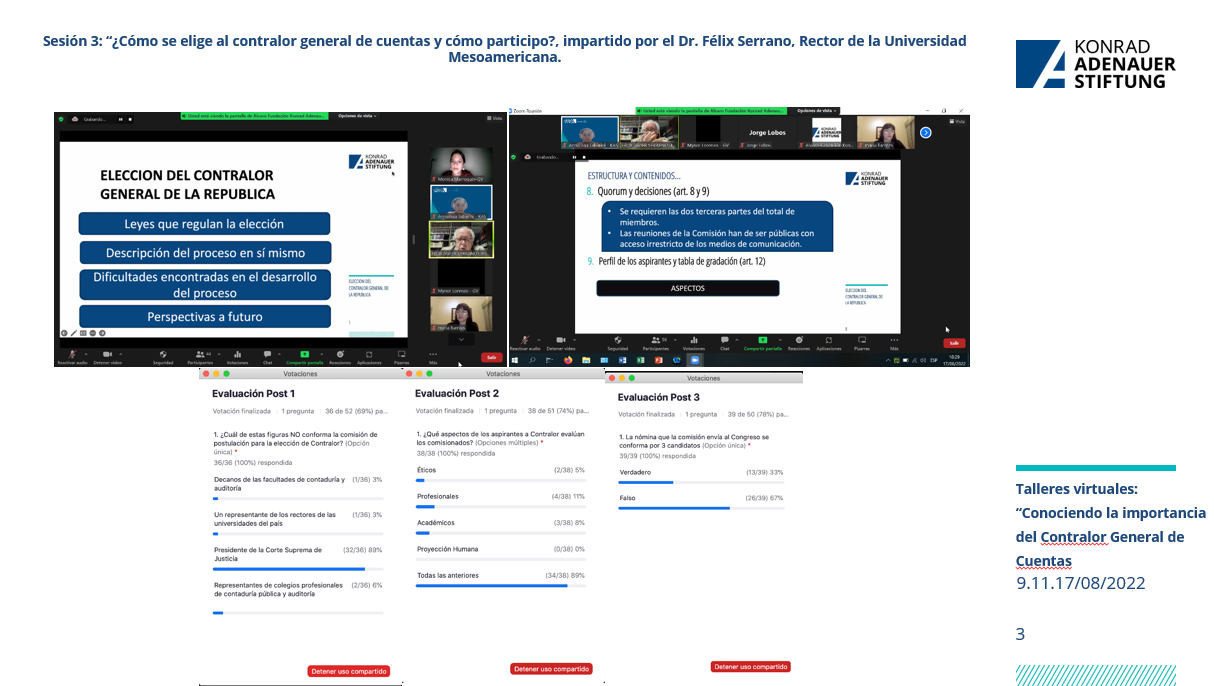Click Detener uso compartido under Evaluación Post 2

551,669
